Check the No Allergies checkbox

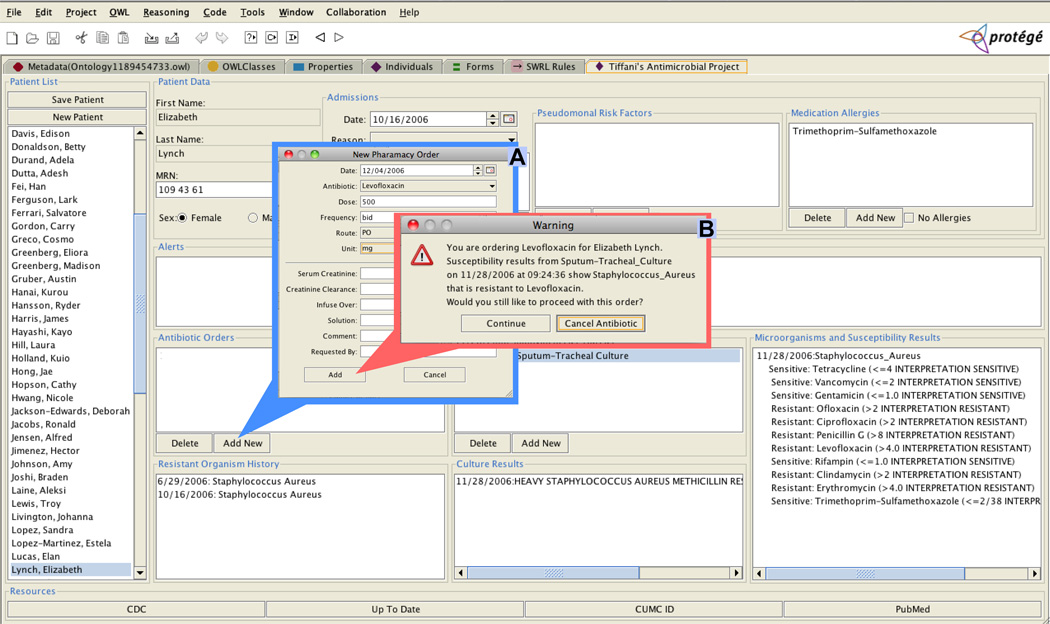909,218
